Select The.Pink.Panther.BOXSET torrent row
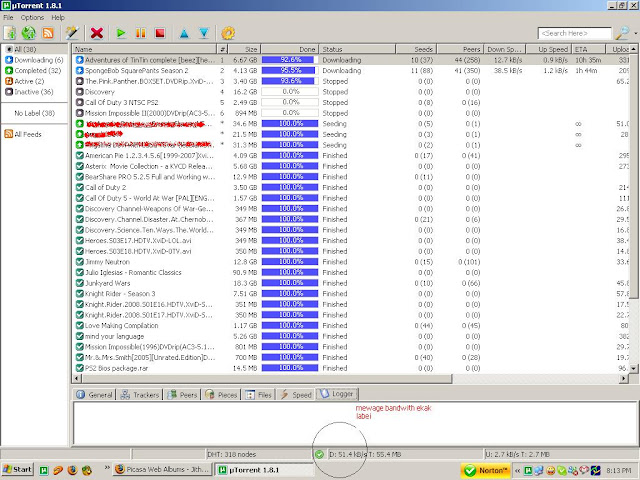The width and height of the screenshot is (640, 480). click(350, 81)
